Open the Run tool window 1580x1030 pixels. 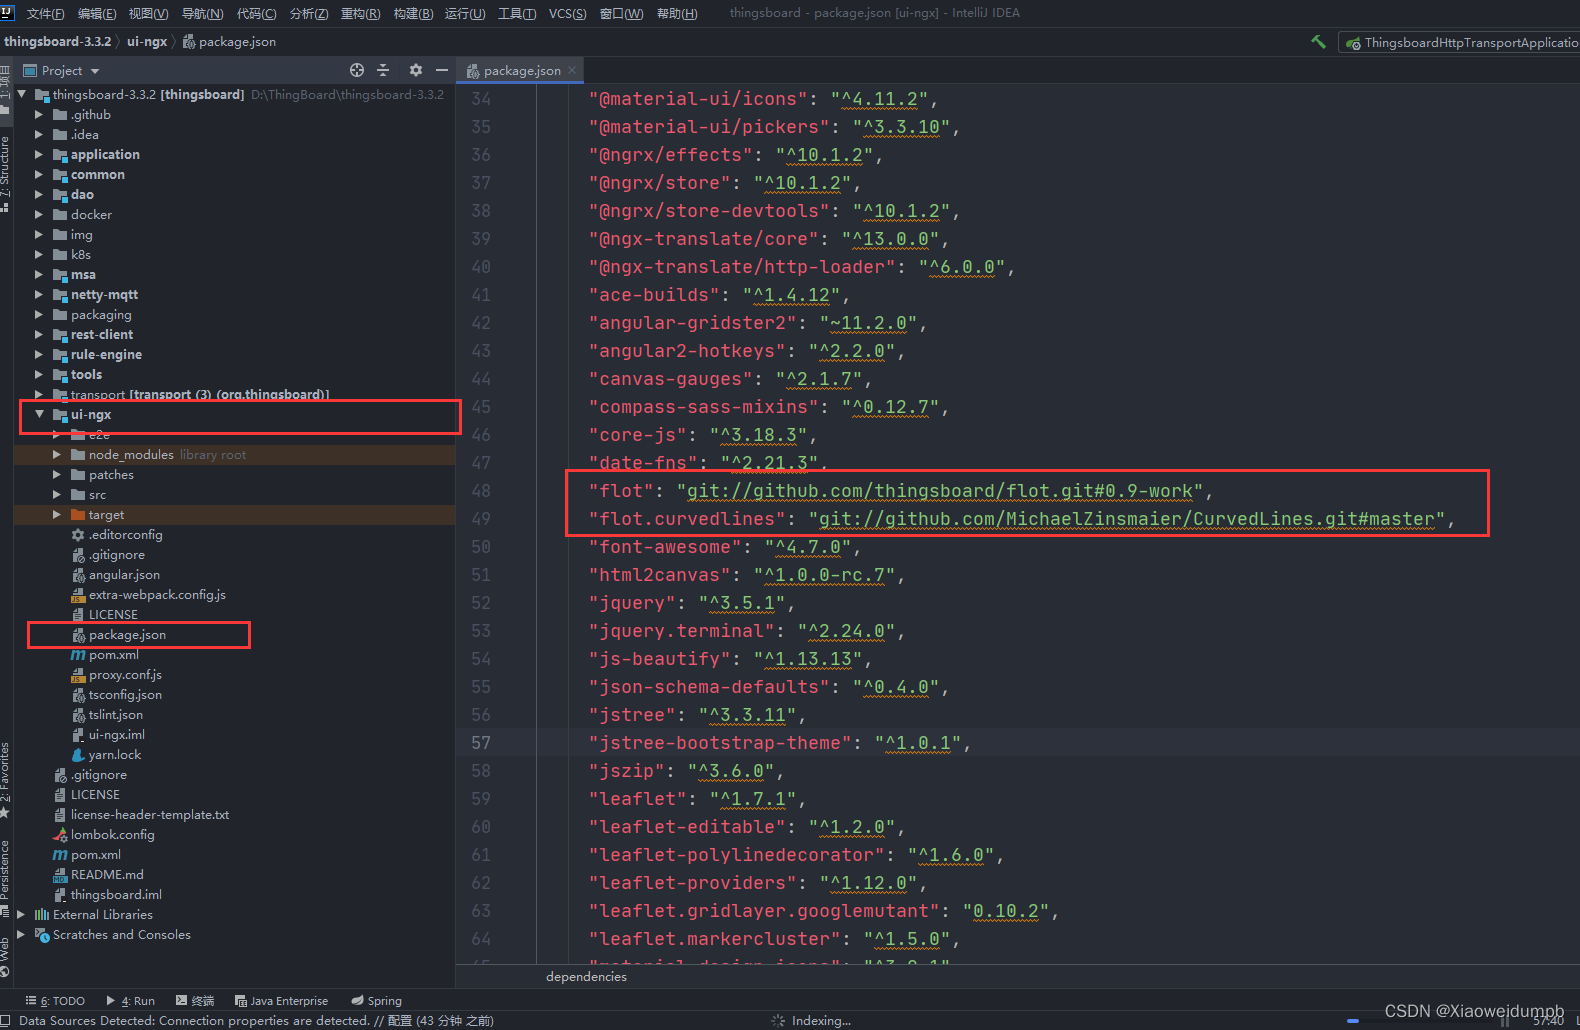(130, 1000)
